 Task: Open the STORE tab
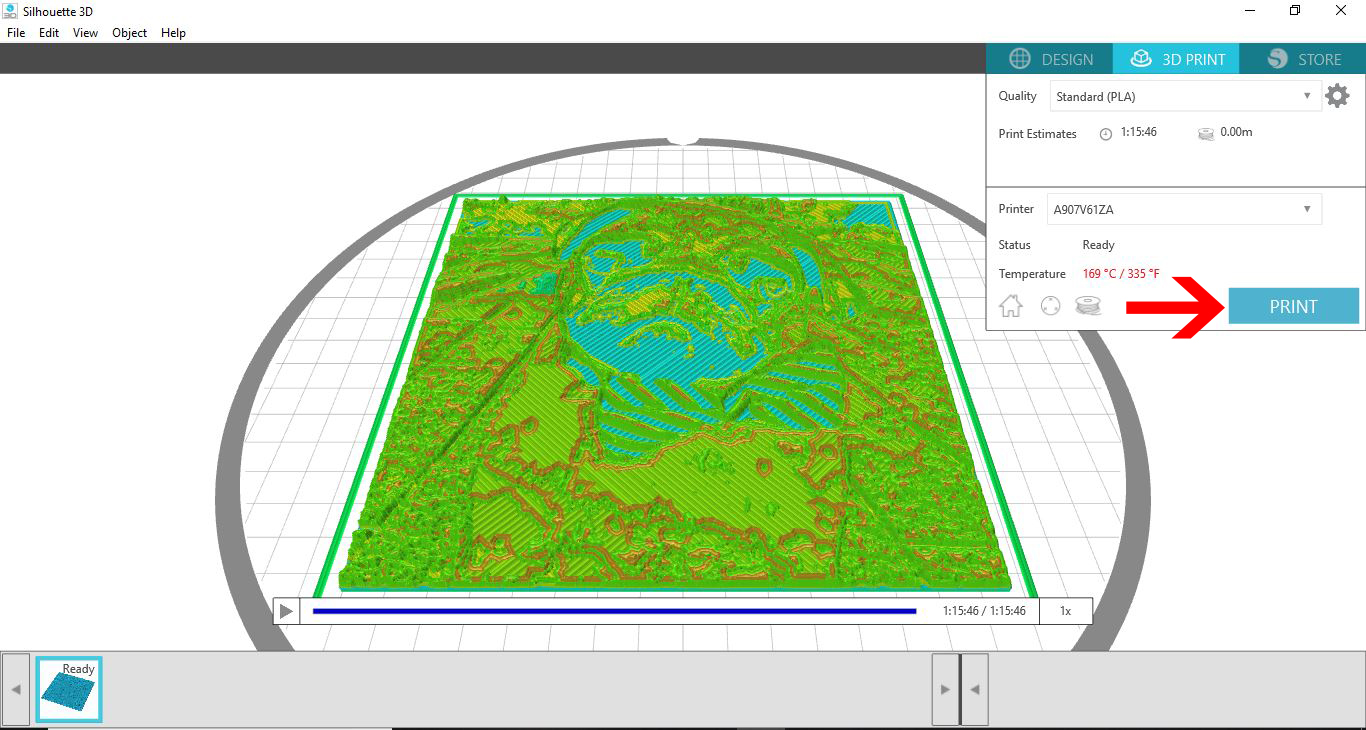(x=1303, y=59)
